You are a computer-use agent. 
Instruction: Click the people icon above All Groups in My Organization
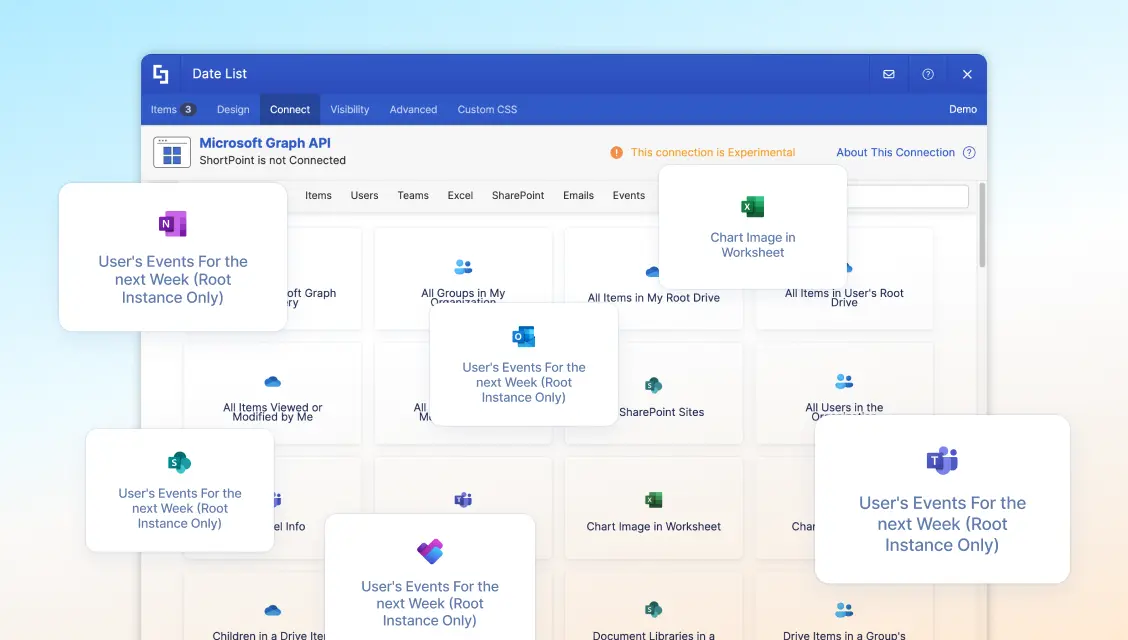463,267
